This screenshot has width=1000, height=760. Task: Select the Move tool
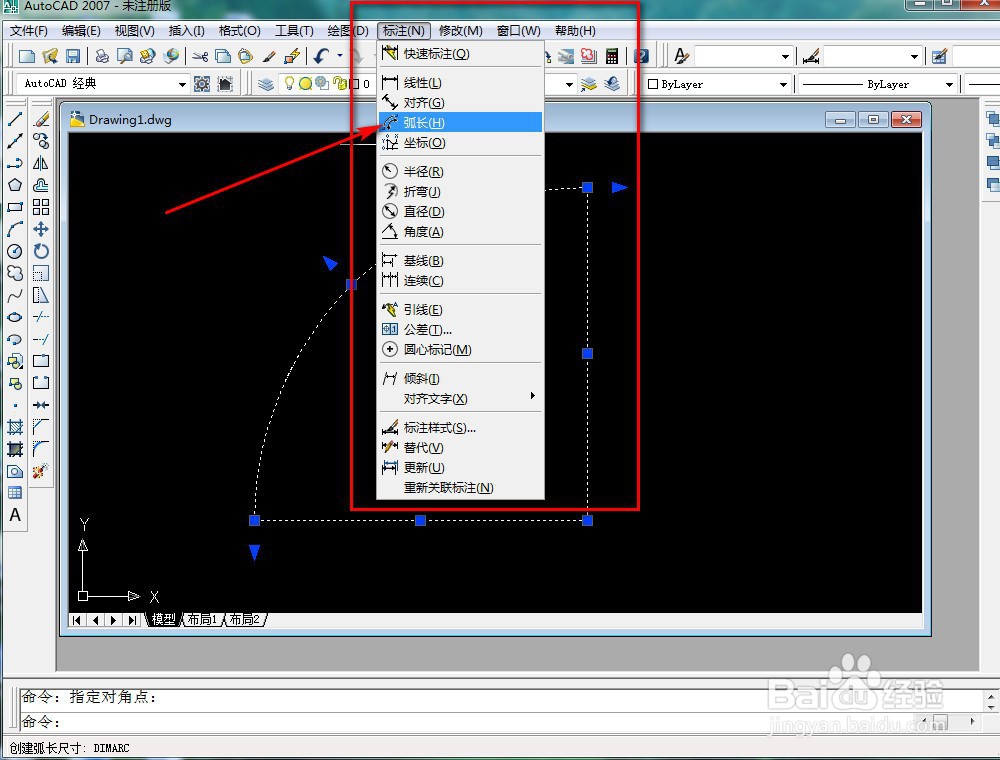tap(41, 229)
